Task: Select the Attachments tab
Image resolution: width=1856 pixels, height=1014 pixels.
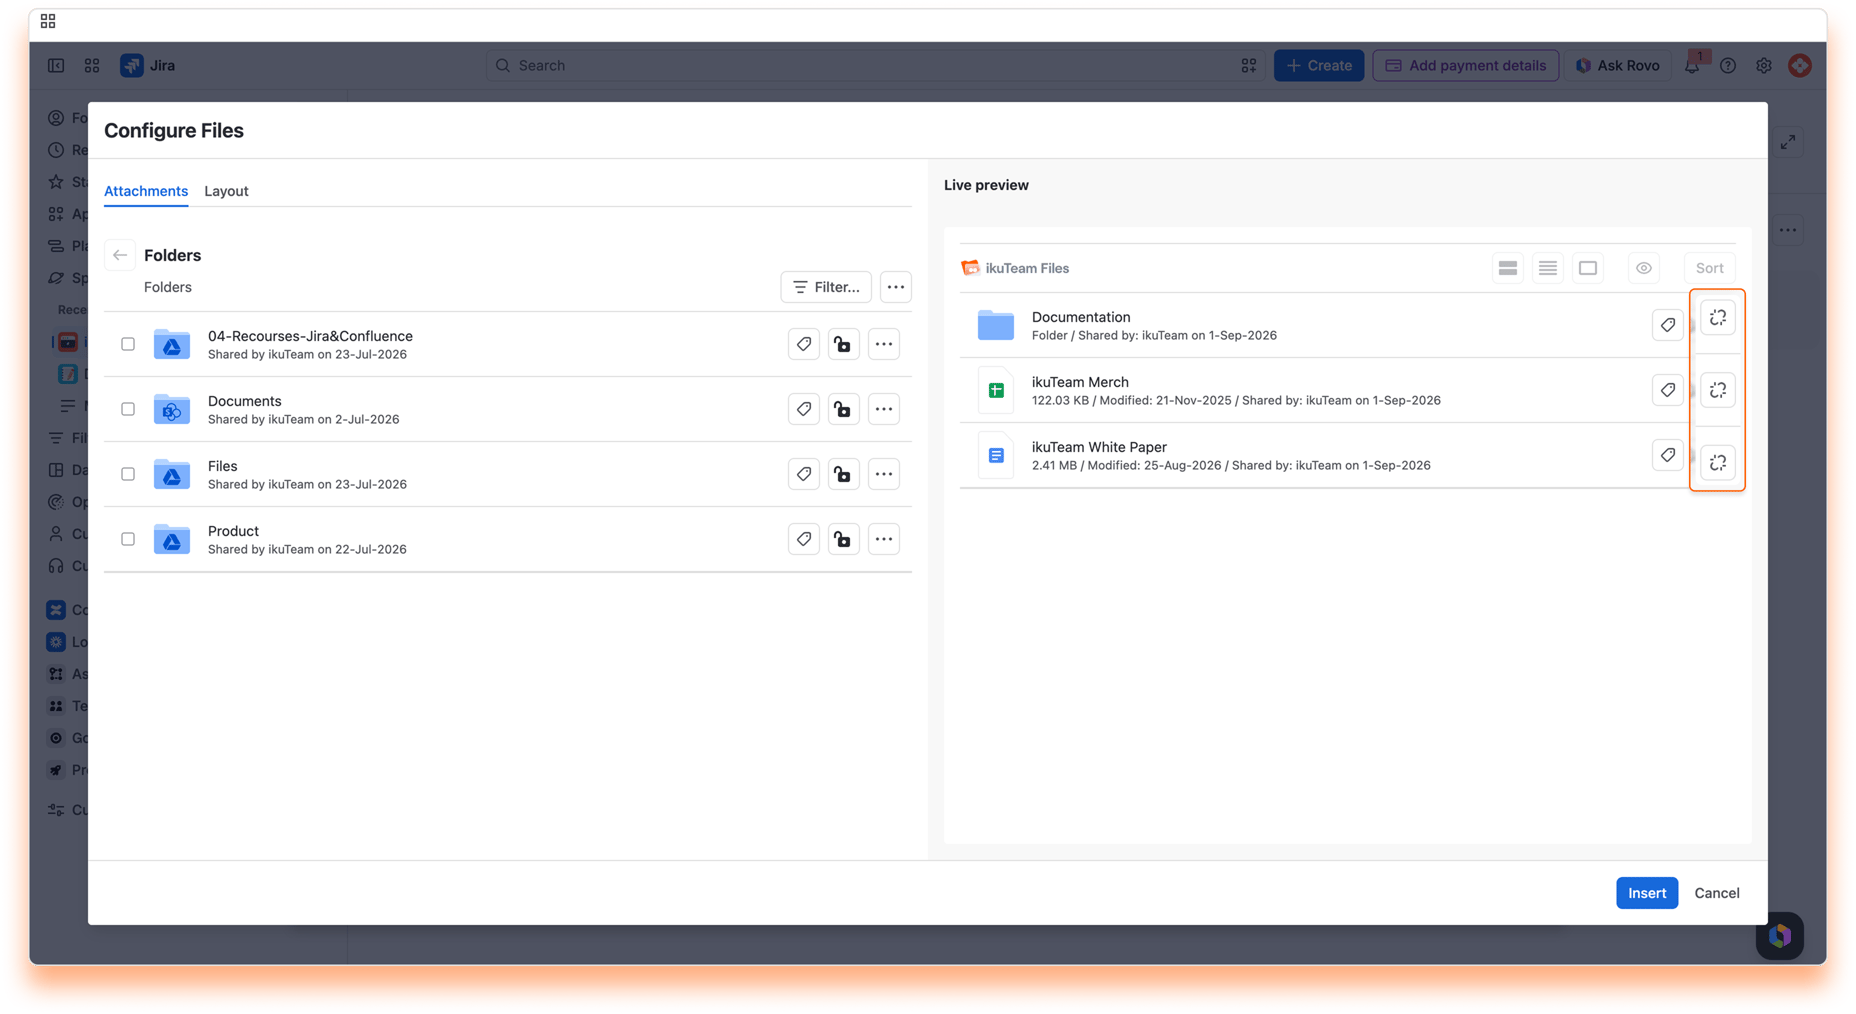Action: pos(146,191)
